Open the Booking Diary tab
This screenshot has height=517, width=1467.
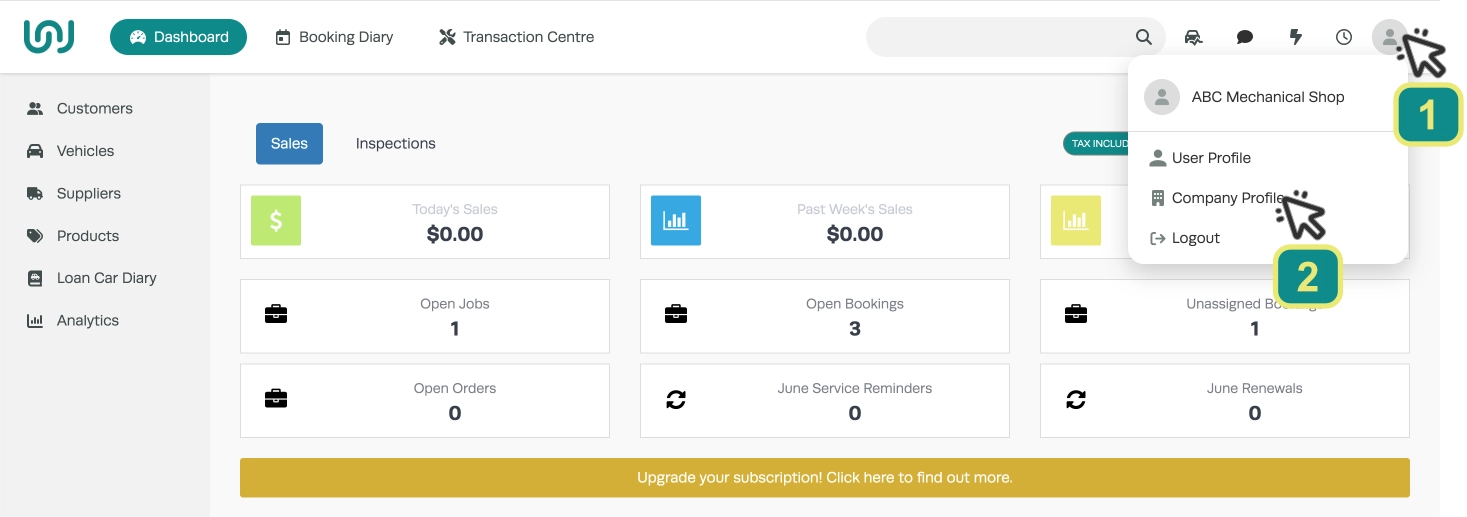334,37
